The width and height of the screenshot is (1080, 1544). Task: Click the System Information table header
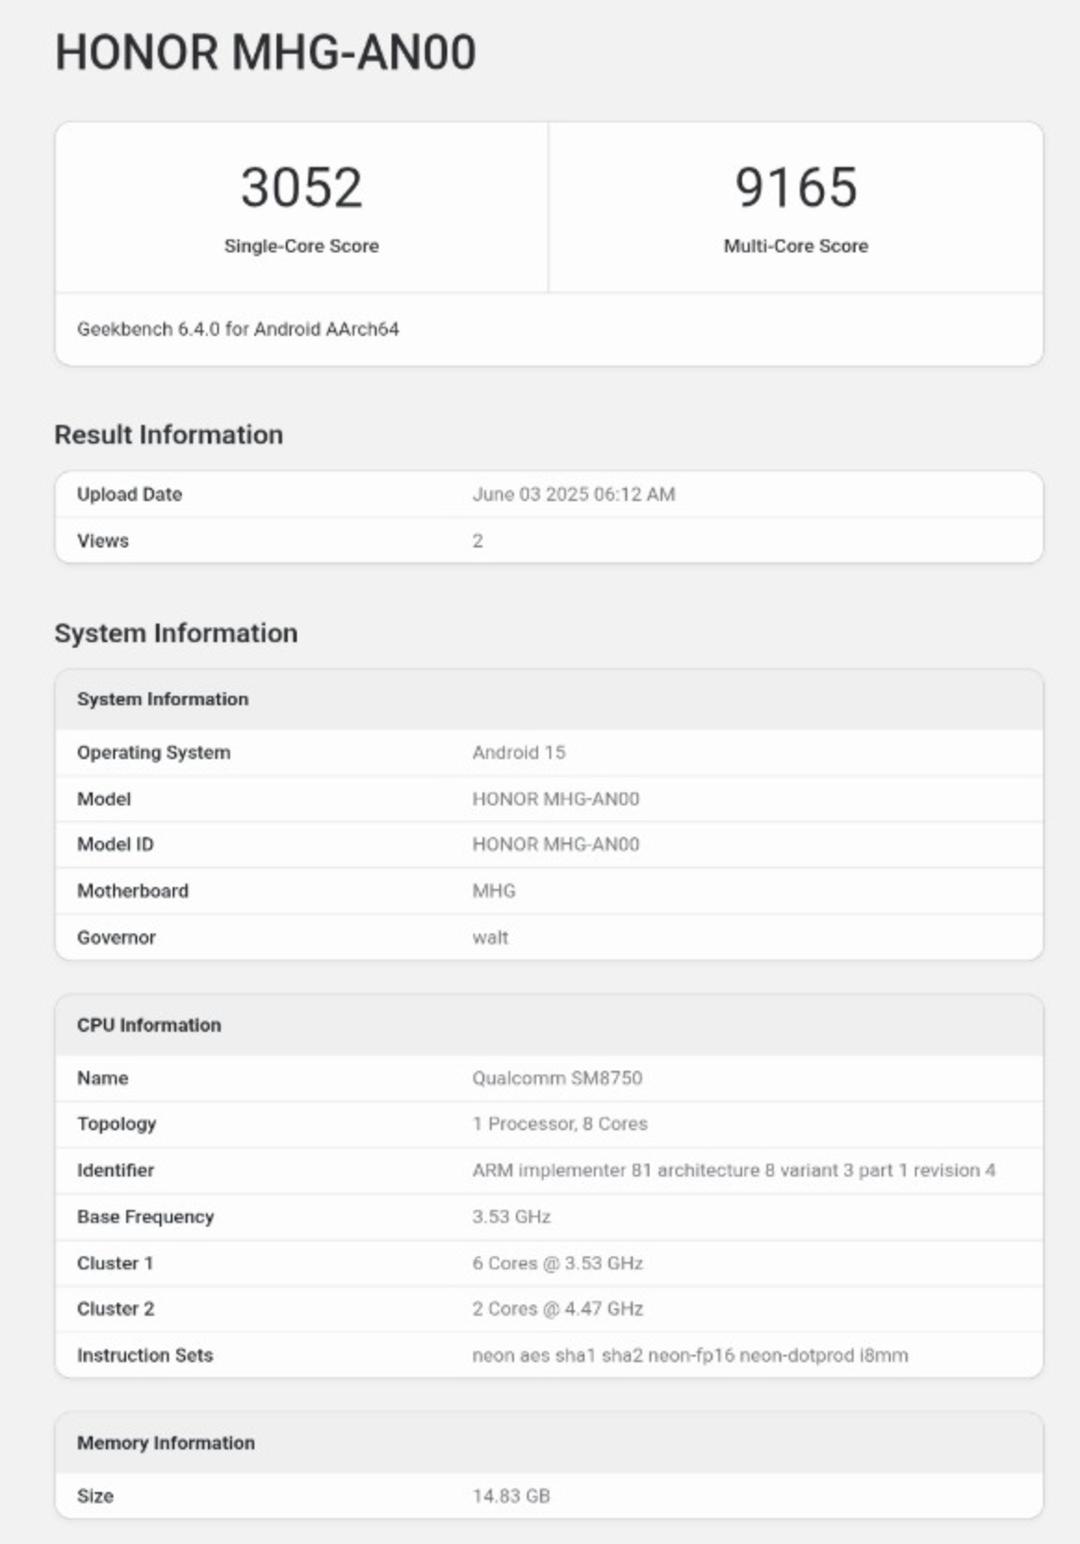tap(549, 699)
